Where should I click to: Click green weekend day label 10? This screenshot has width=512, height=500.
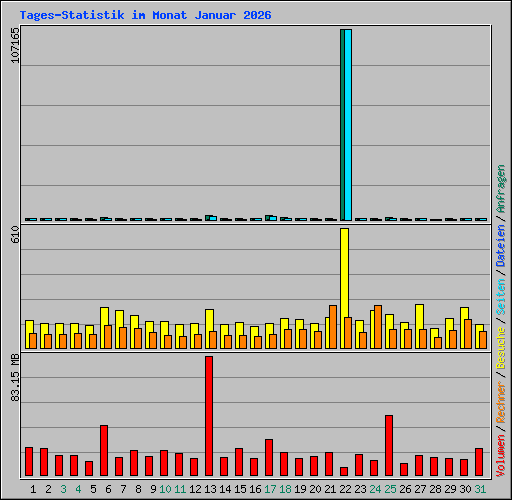tap(165, 489)
